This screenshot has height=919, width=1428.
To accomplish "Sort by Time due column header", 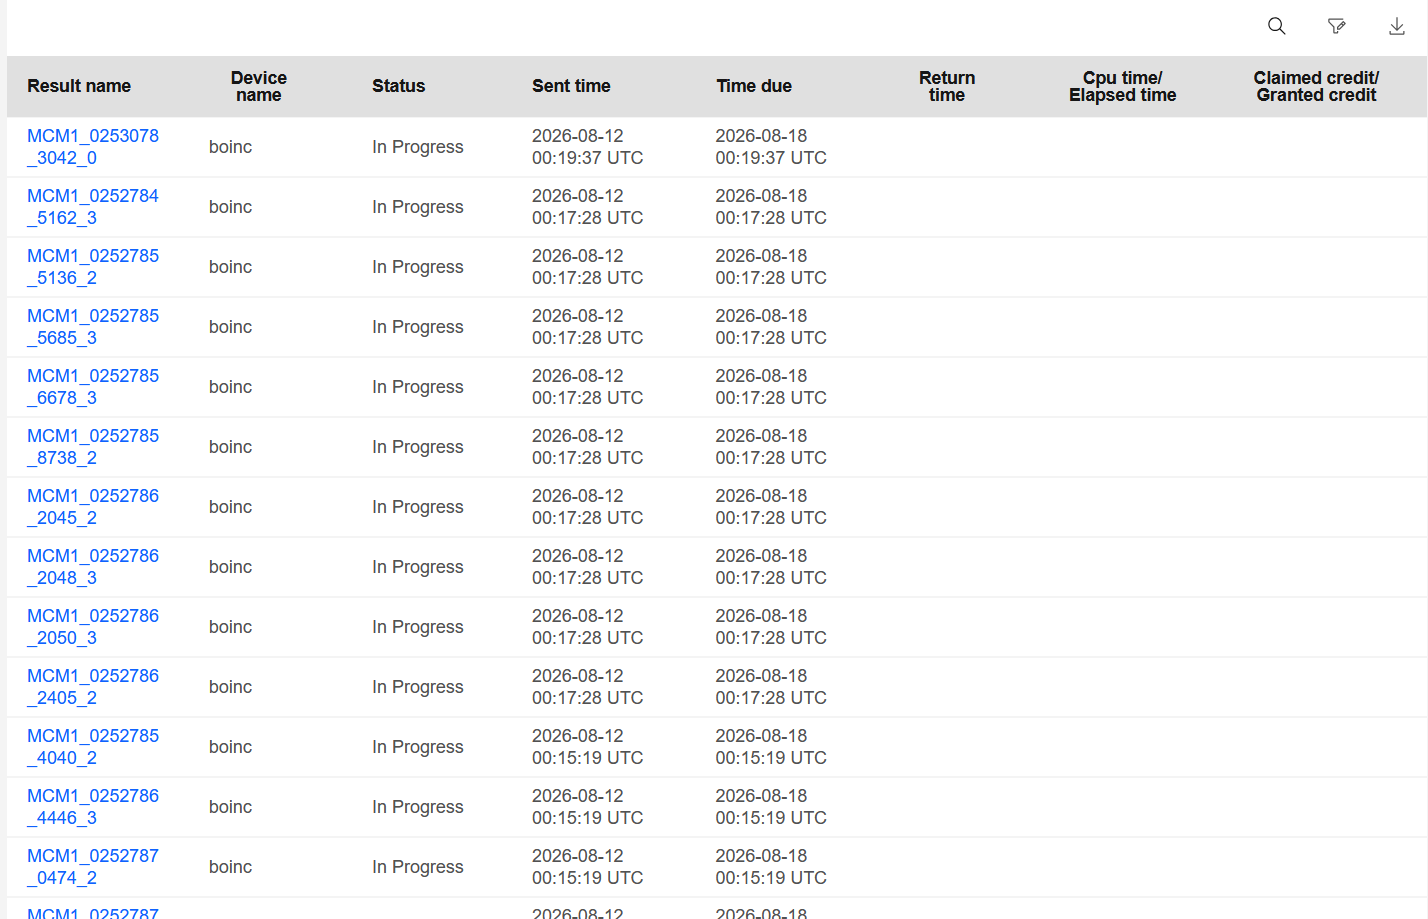I will click(754, 86).
